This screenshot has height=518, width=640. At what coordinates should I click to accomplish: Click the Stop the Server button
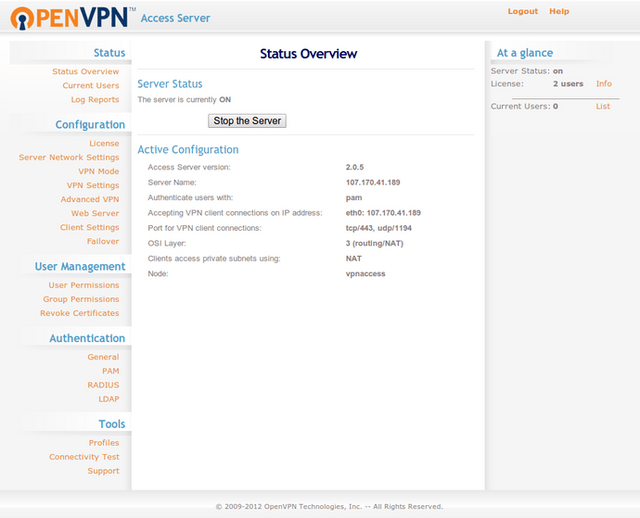coord(247,121)
